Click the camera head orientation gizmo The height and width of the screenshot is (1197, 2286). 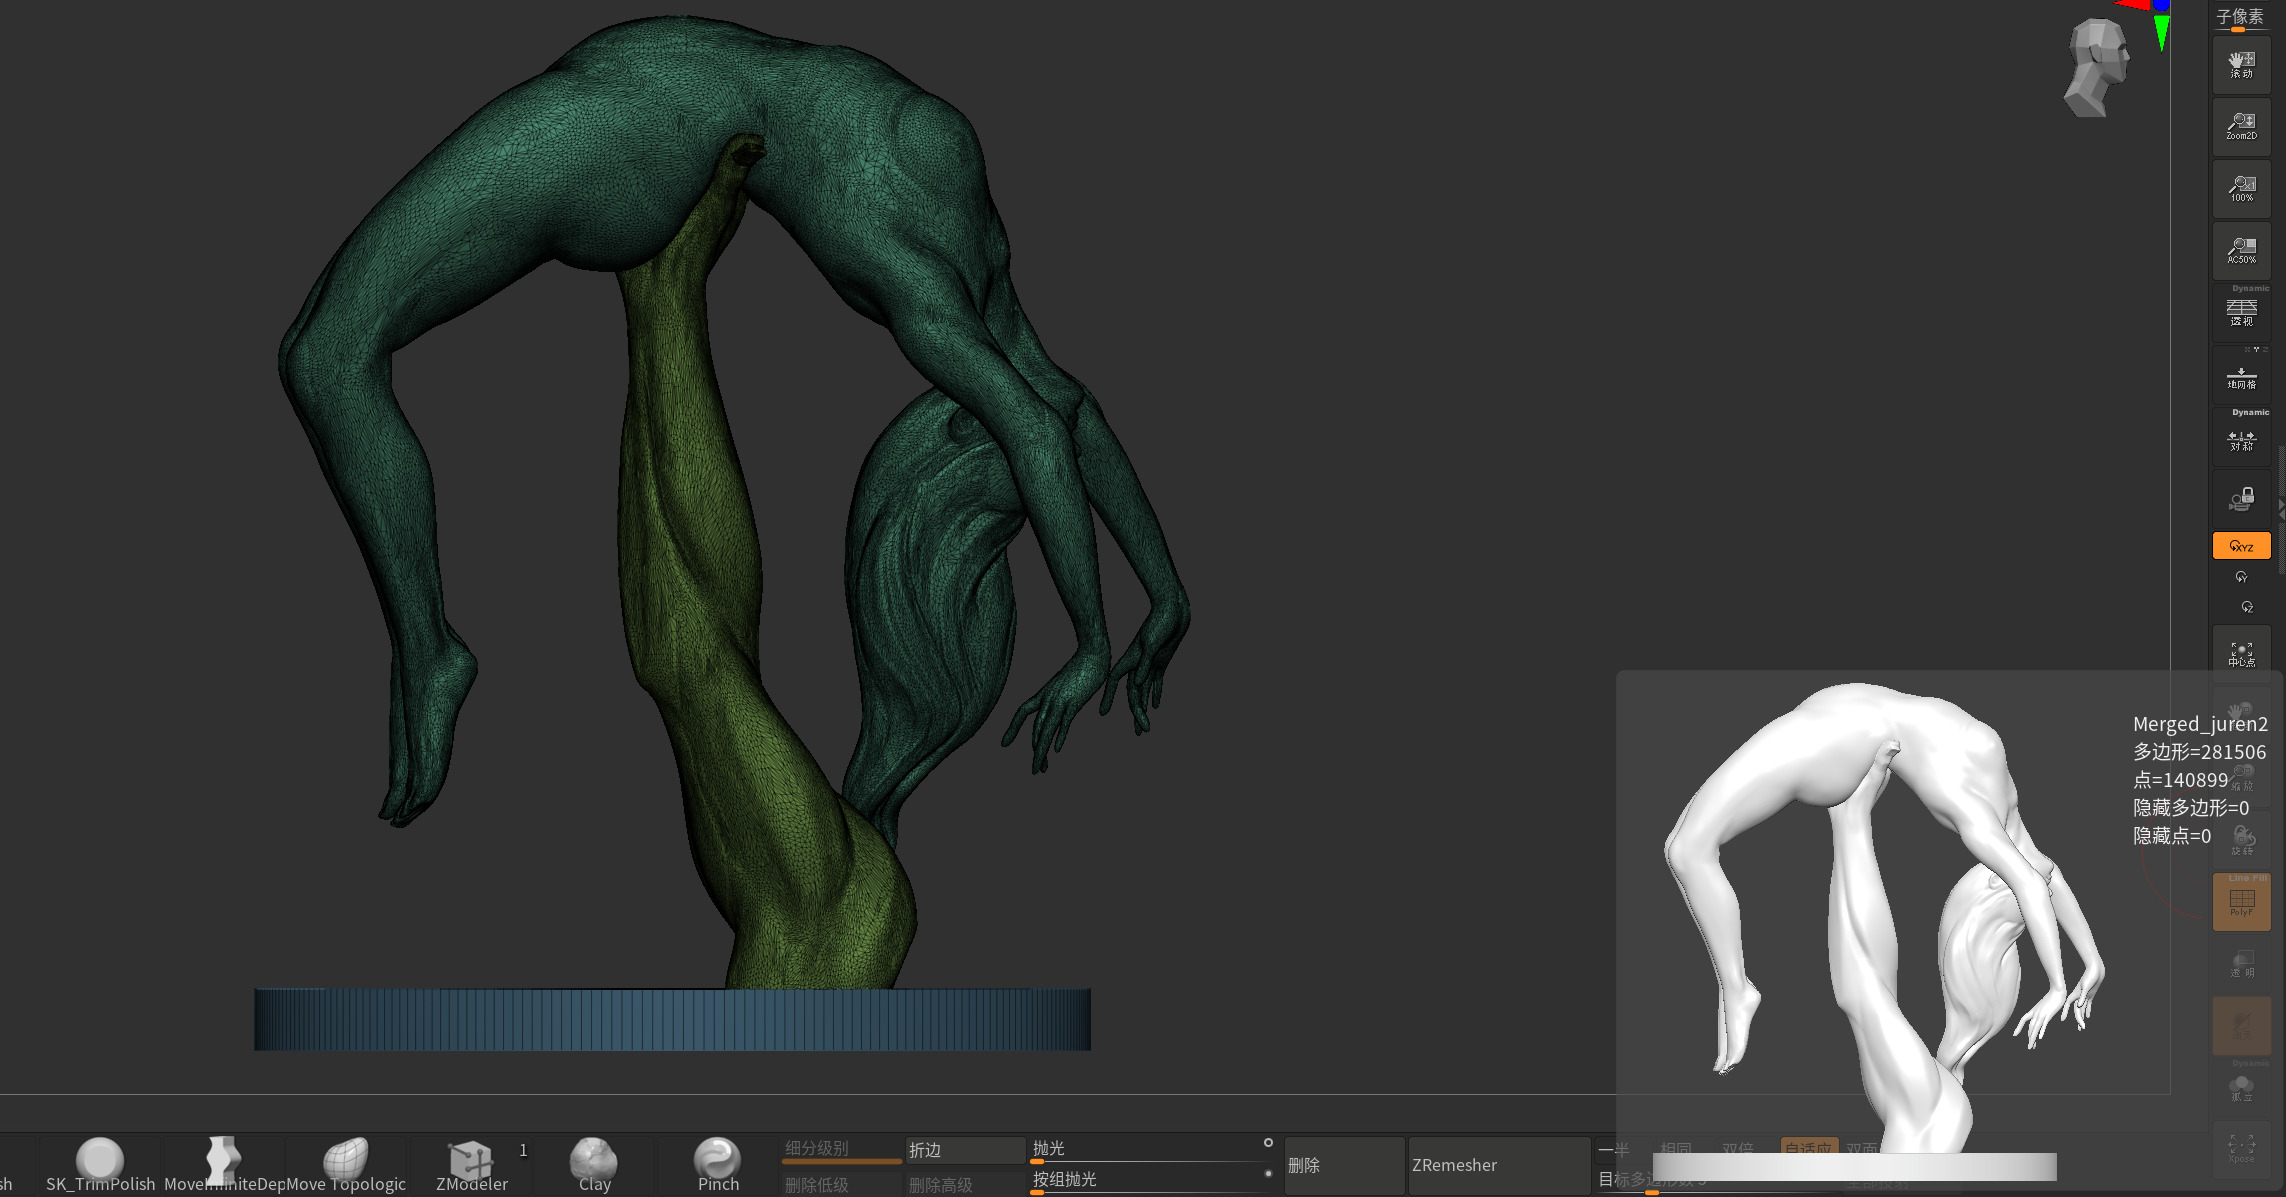[x=2097, y=68]
